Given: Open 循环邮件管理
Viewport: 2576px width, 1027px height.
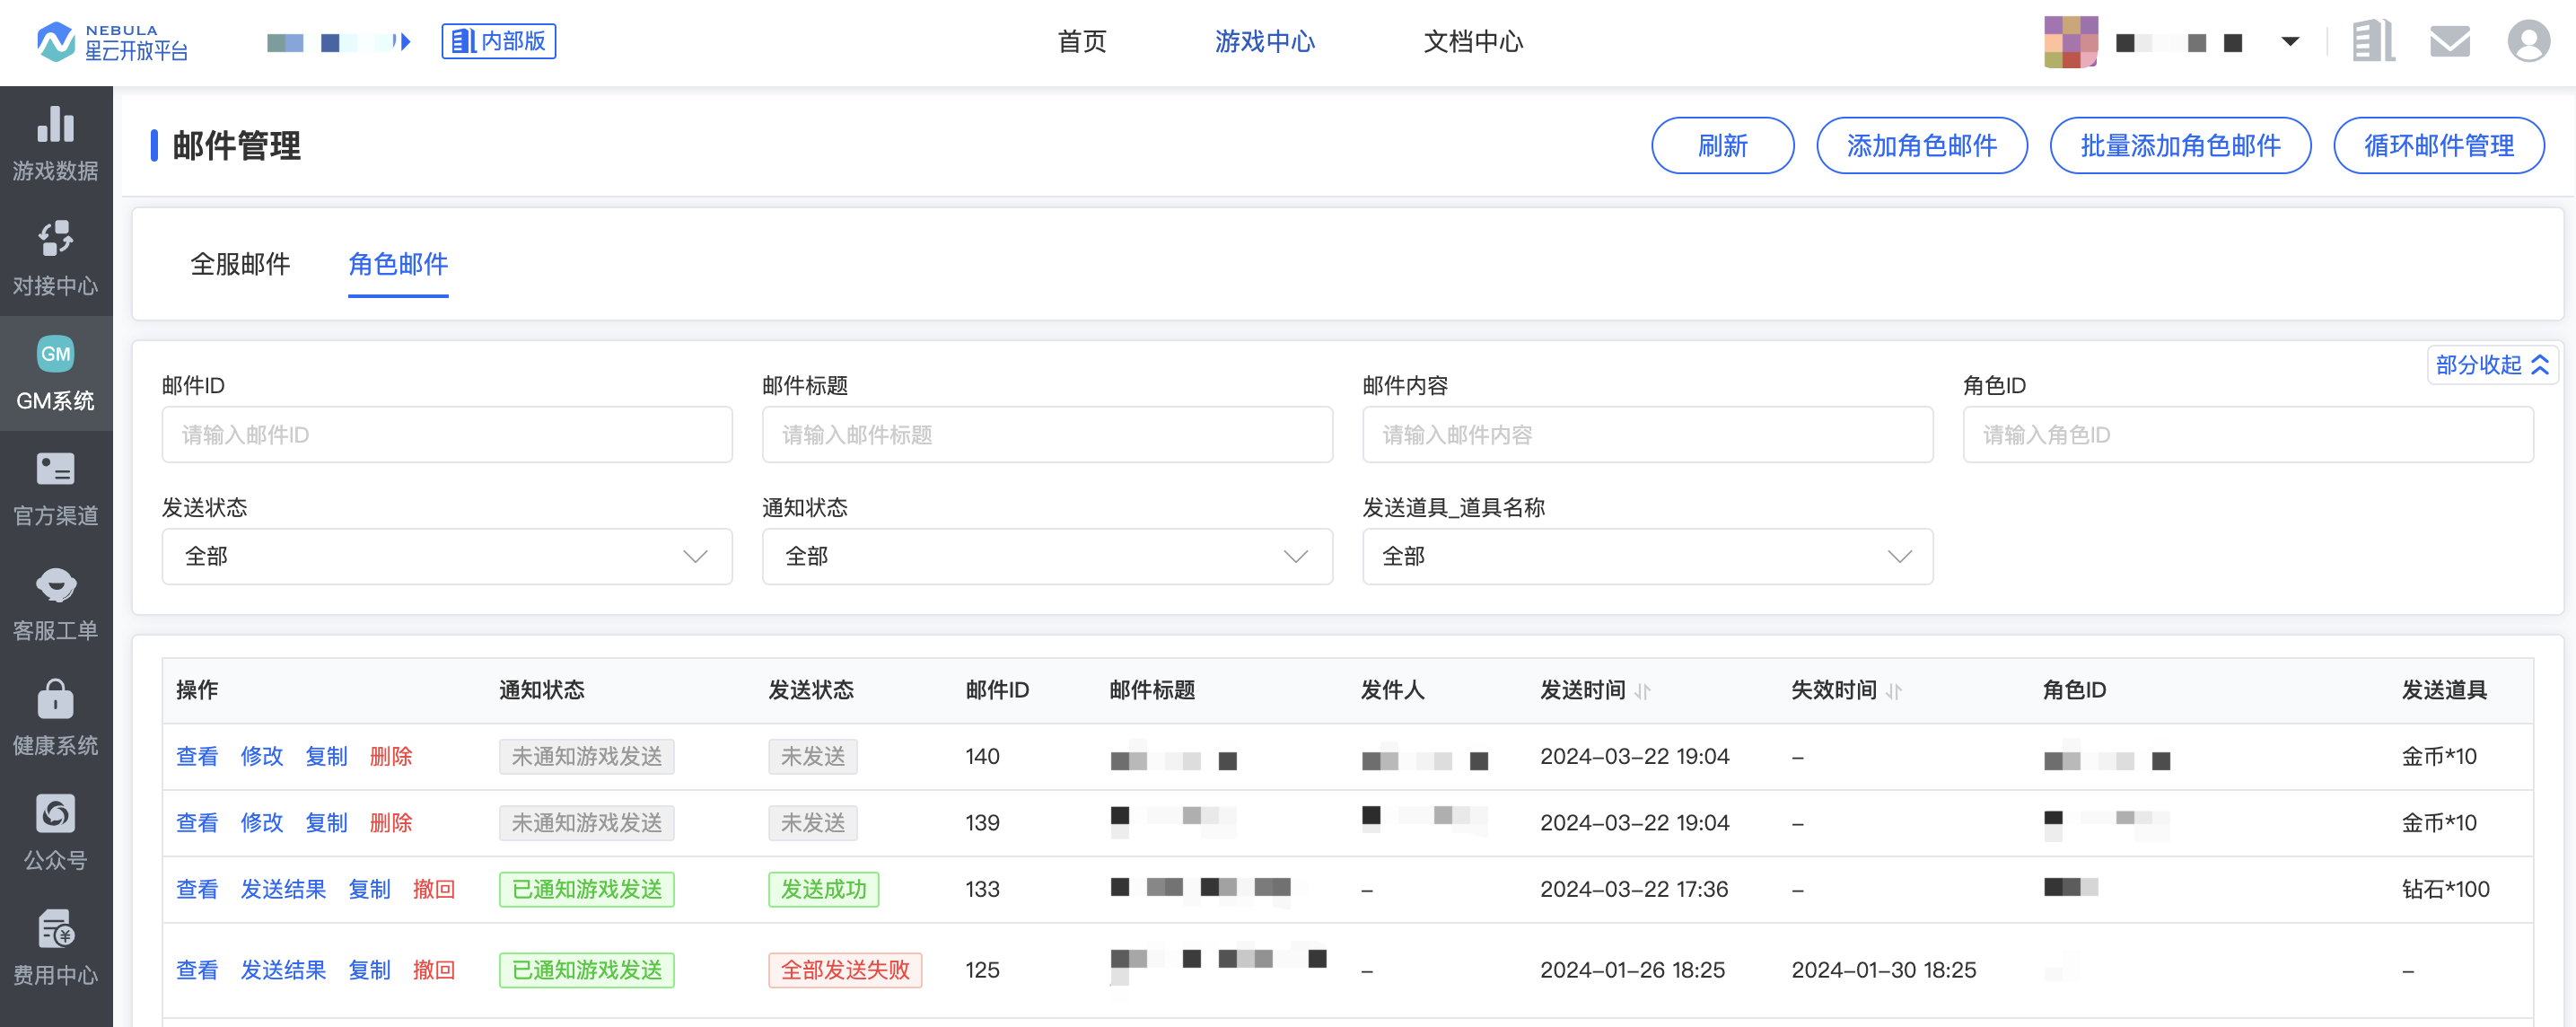Looking at the screenshot, I should point(2438,146).
